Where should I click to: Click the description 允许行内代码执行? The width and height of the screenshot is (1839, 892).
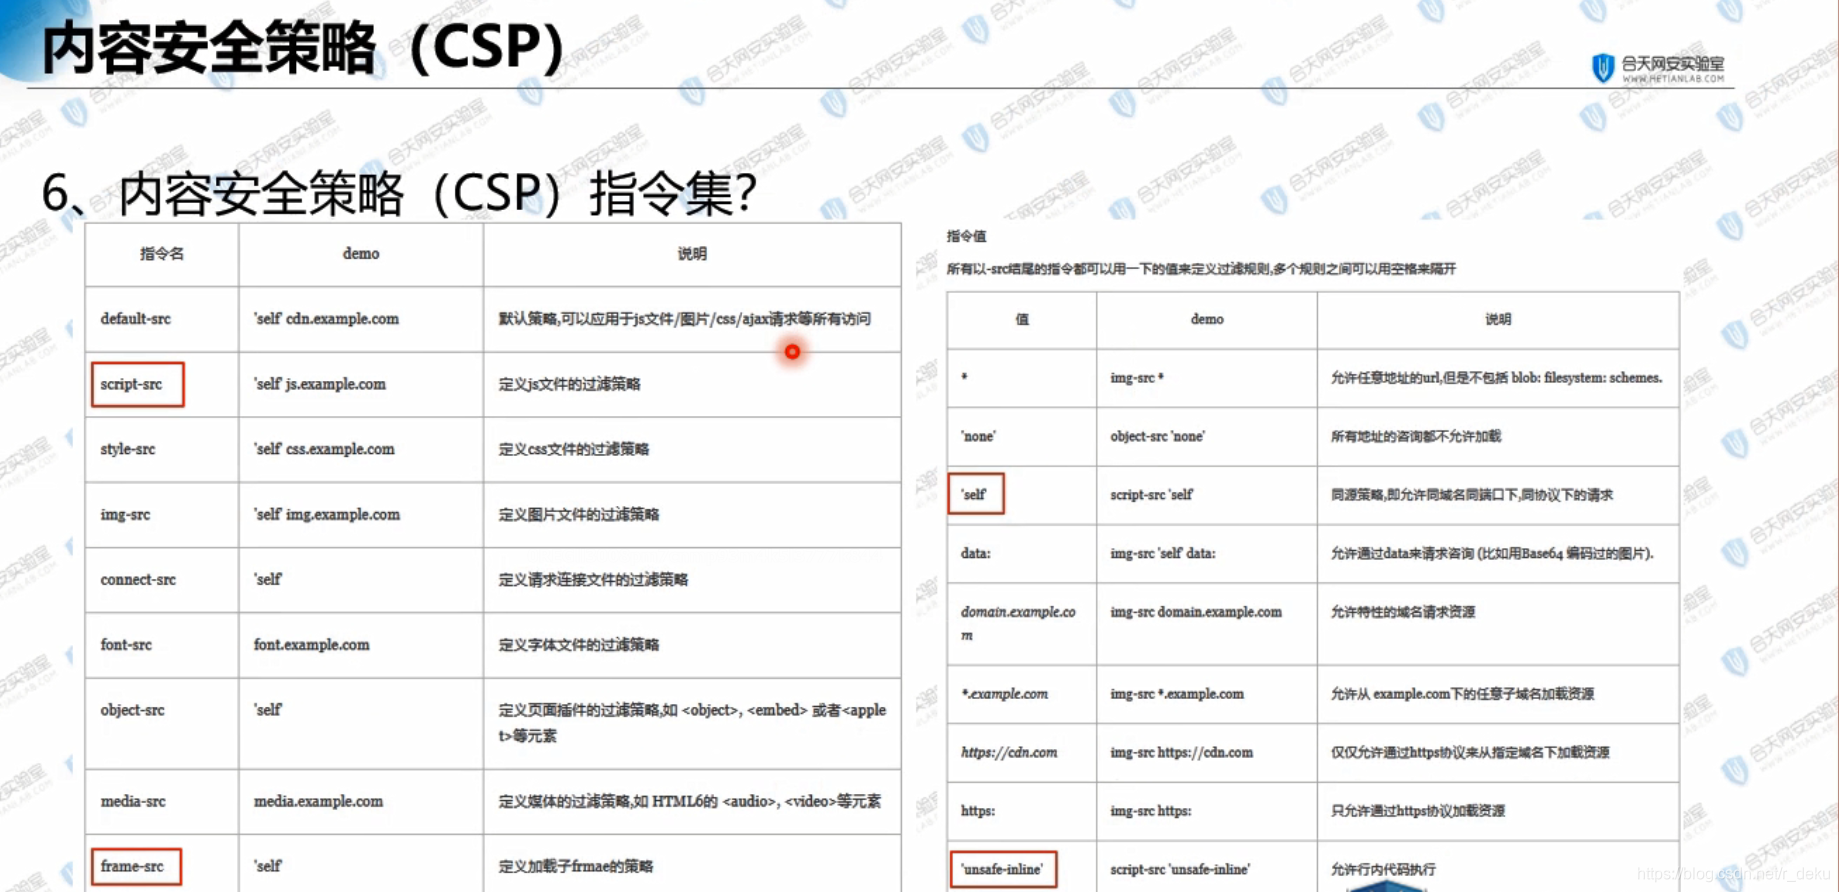point(1383,869)
